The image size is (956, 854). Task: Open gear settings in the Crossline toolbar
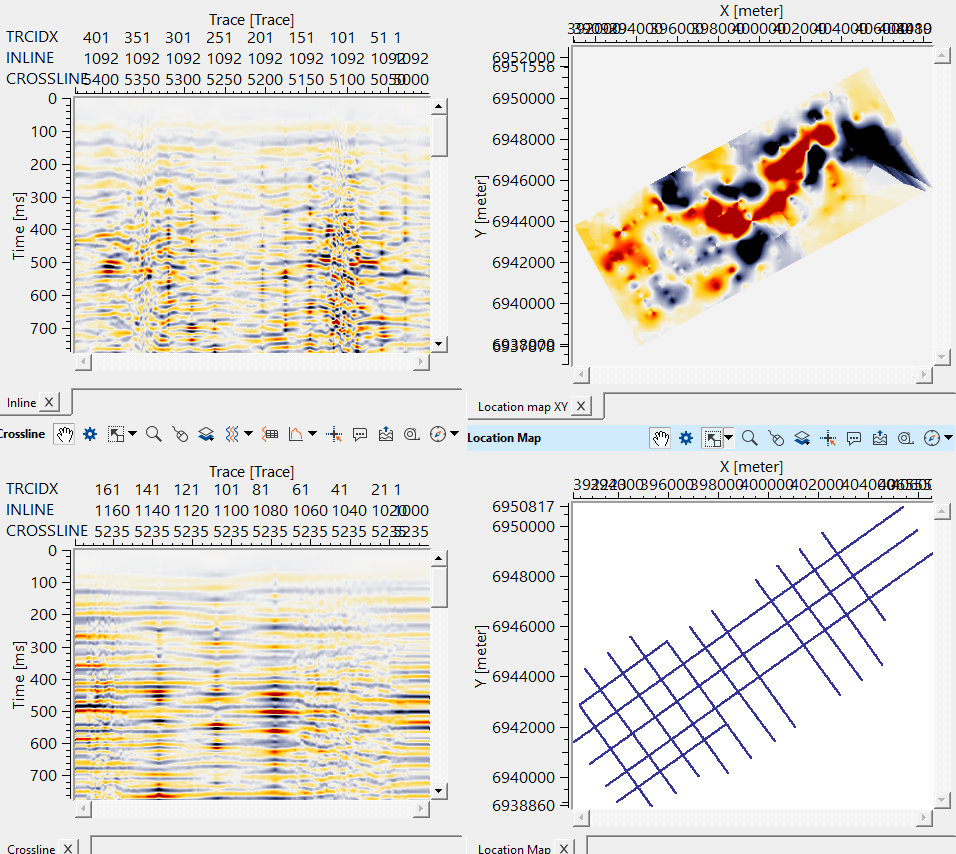[x=90, y=434]
